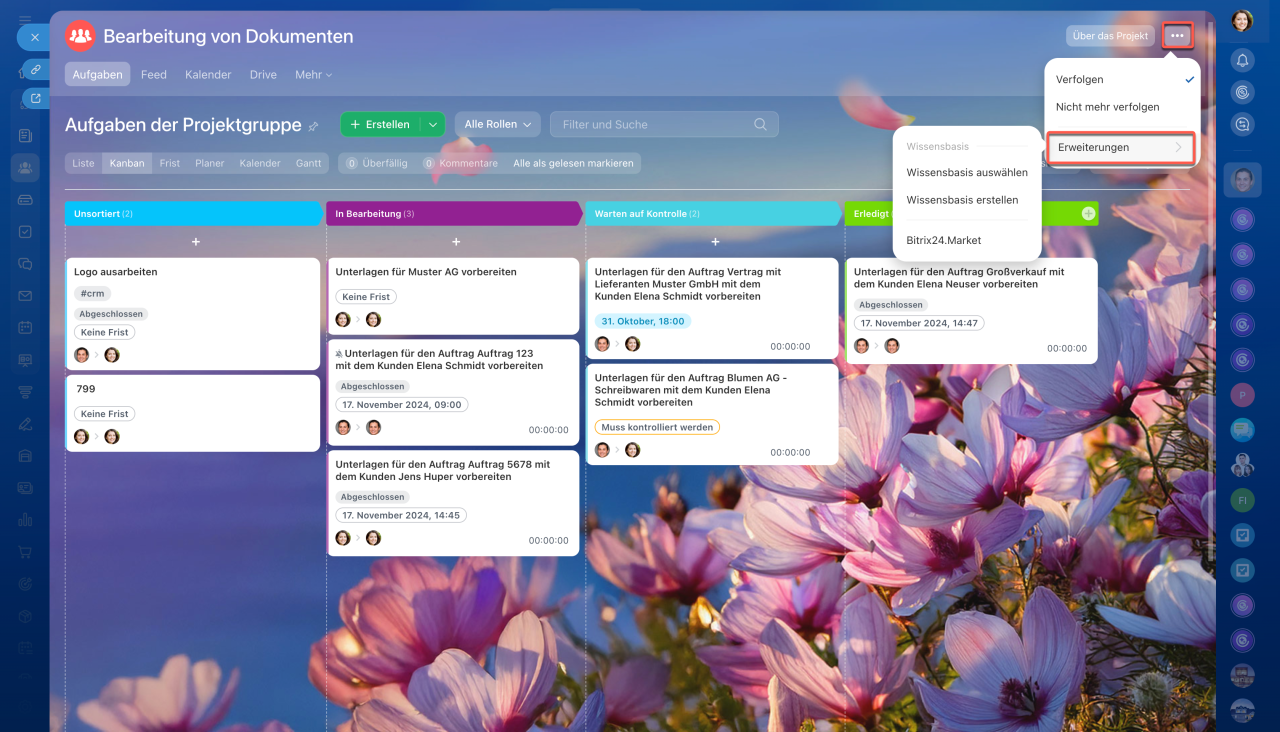
Task: Toggle the Kommentare counter filter
Action: pos(460,163)
